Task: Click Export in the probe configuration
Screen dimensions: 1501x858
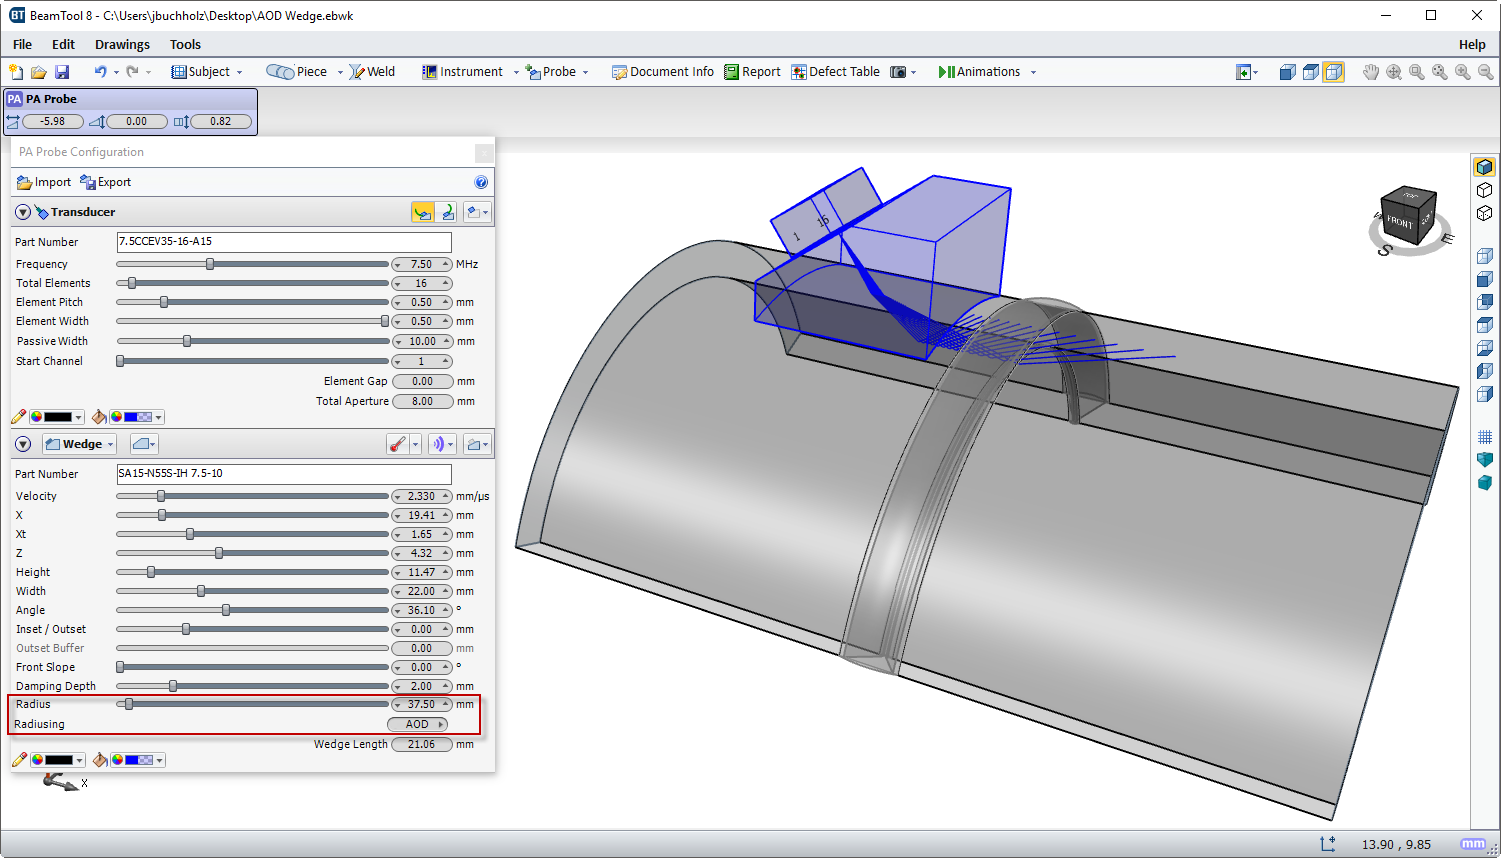Action: click(106, 182)
